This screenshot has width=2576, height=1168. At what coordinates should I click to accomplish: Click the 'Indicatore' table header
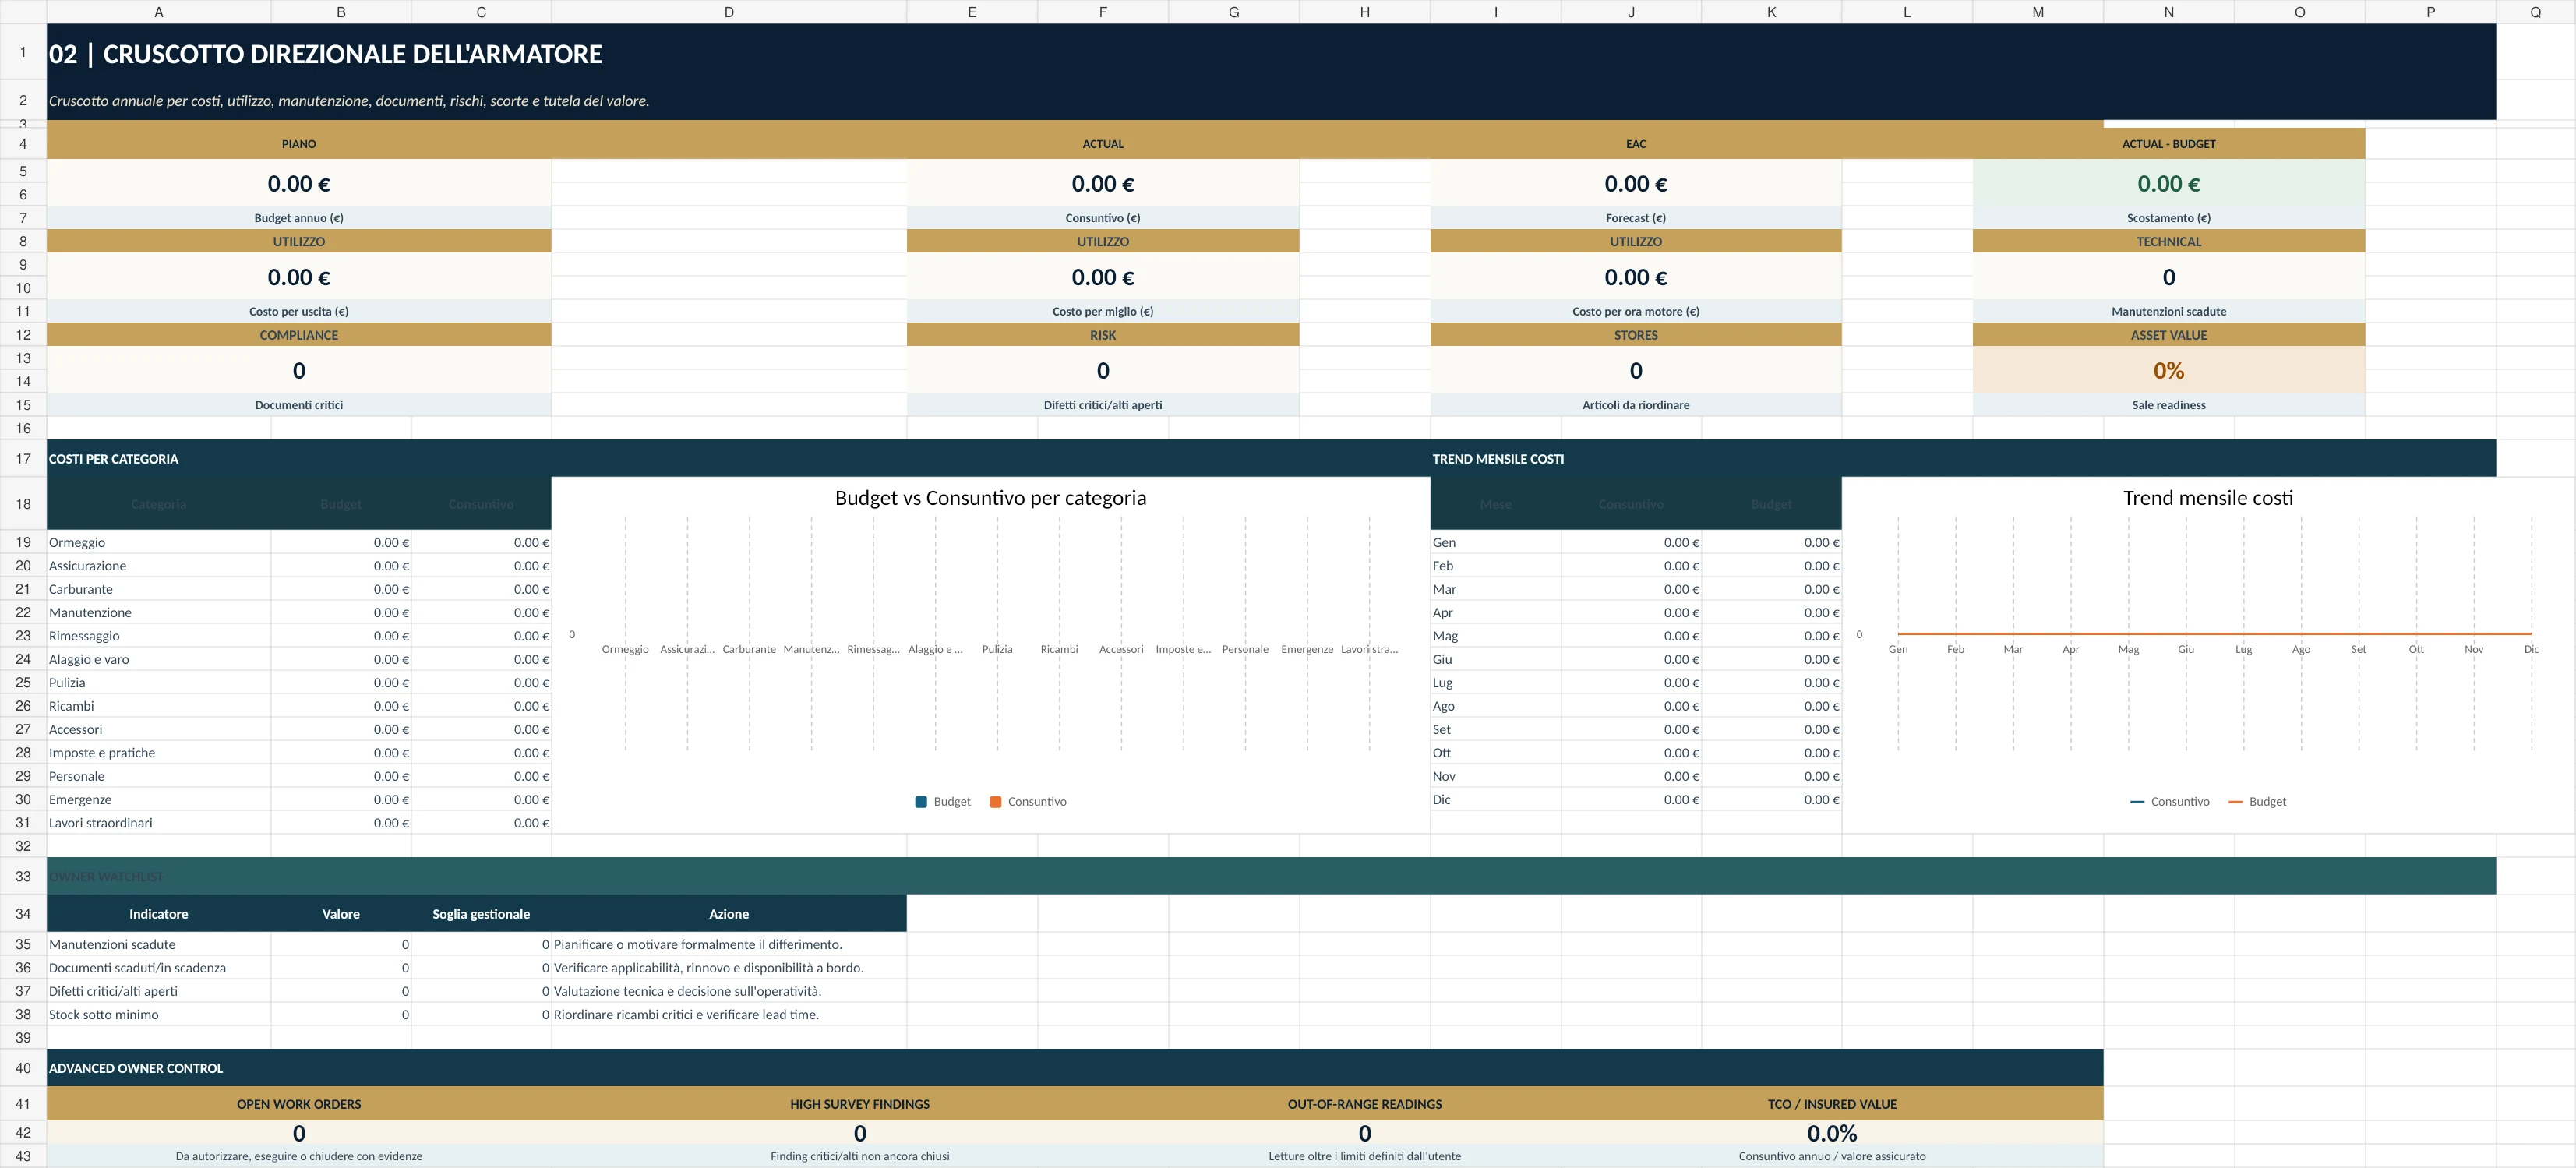point(159,914)
